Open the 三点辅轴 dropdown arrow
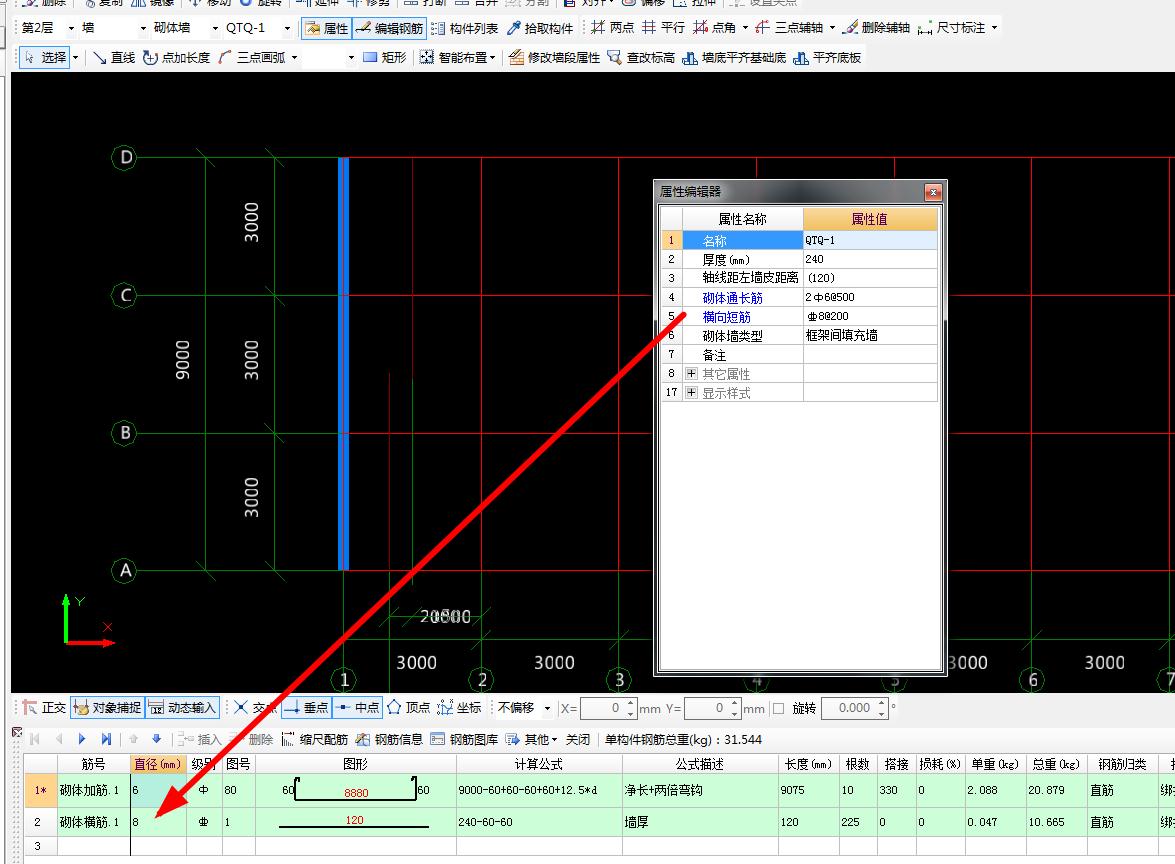The width and height of the screenshot is (1175, 864). (832, 28)
